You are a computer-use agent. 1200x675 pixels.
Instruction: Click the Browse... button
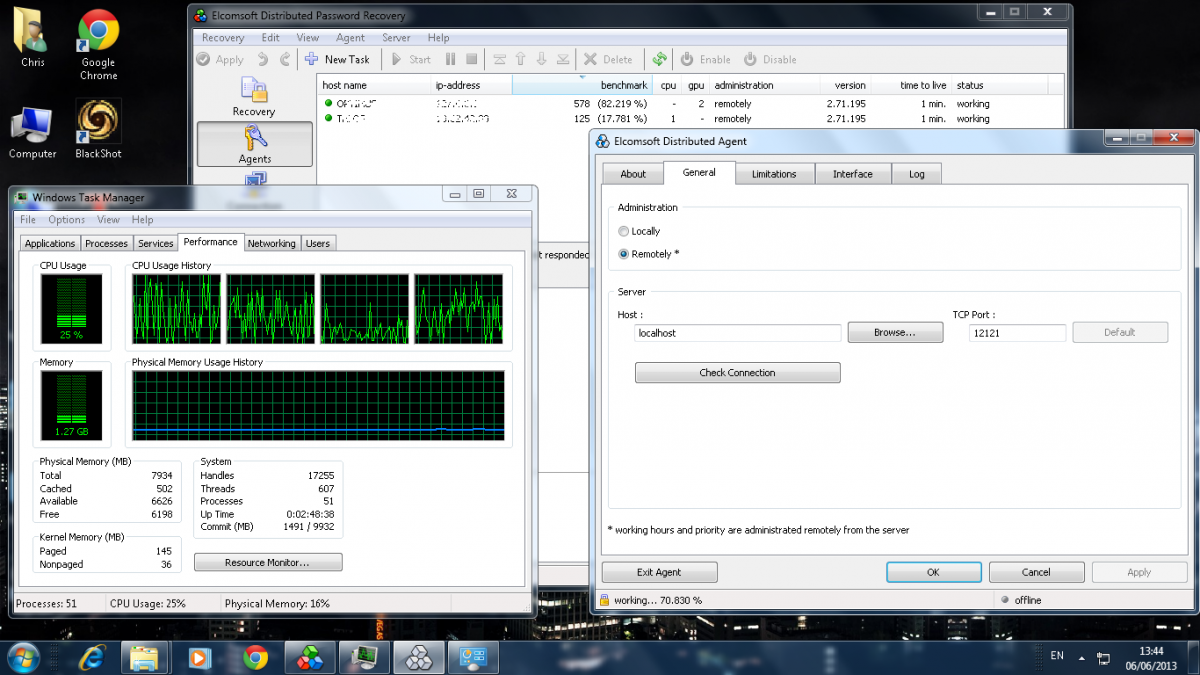pos(895,332)
